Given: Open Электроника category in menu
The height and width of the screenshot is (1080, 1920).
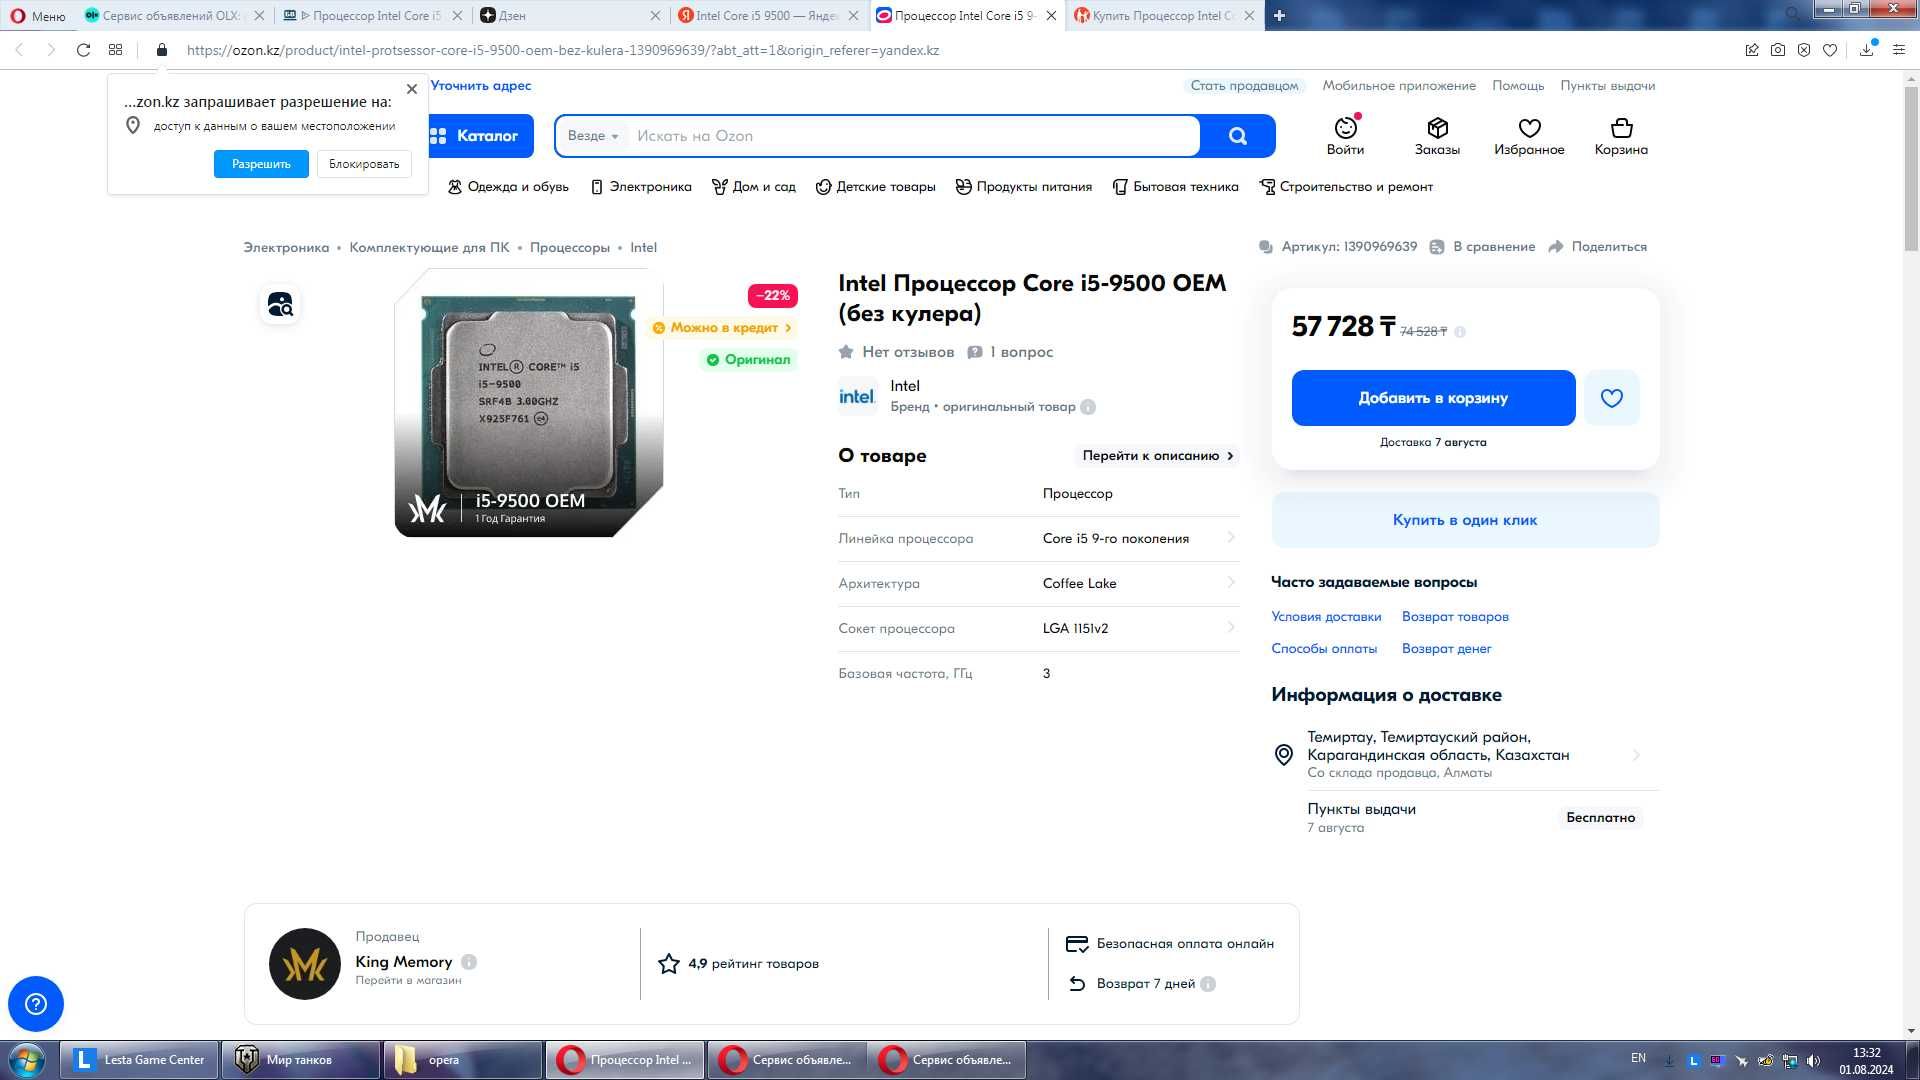Looking at the screenshot, I should coord(641,187).
